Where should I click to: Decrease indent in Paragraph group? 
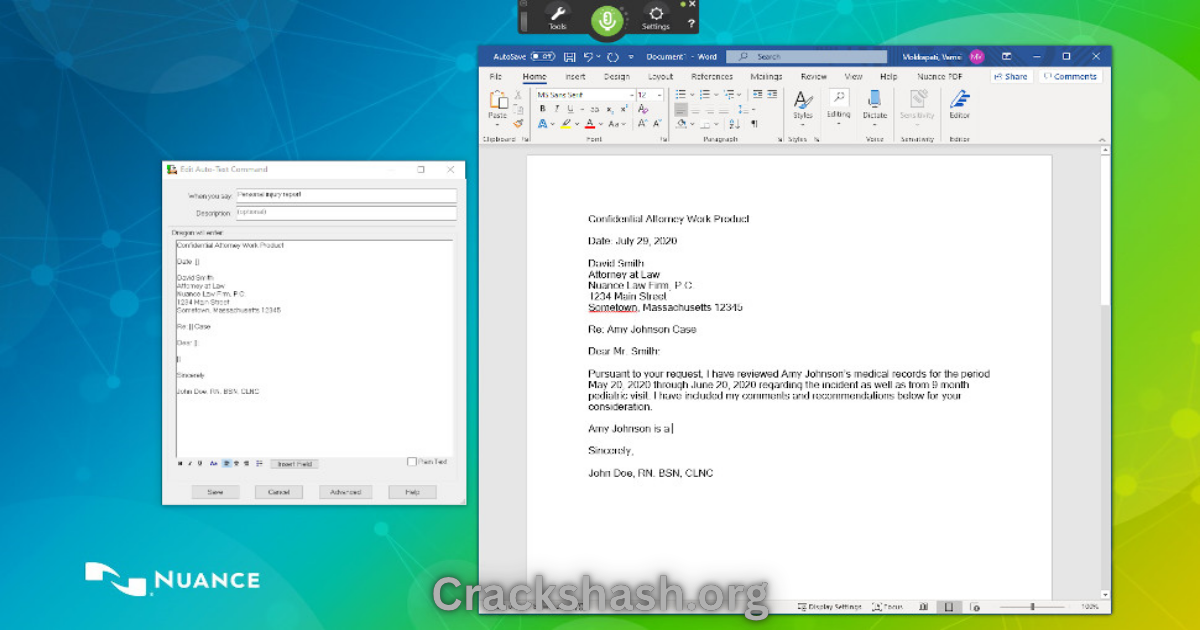(x=757, y=94)
